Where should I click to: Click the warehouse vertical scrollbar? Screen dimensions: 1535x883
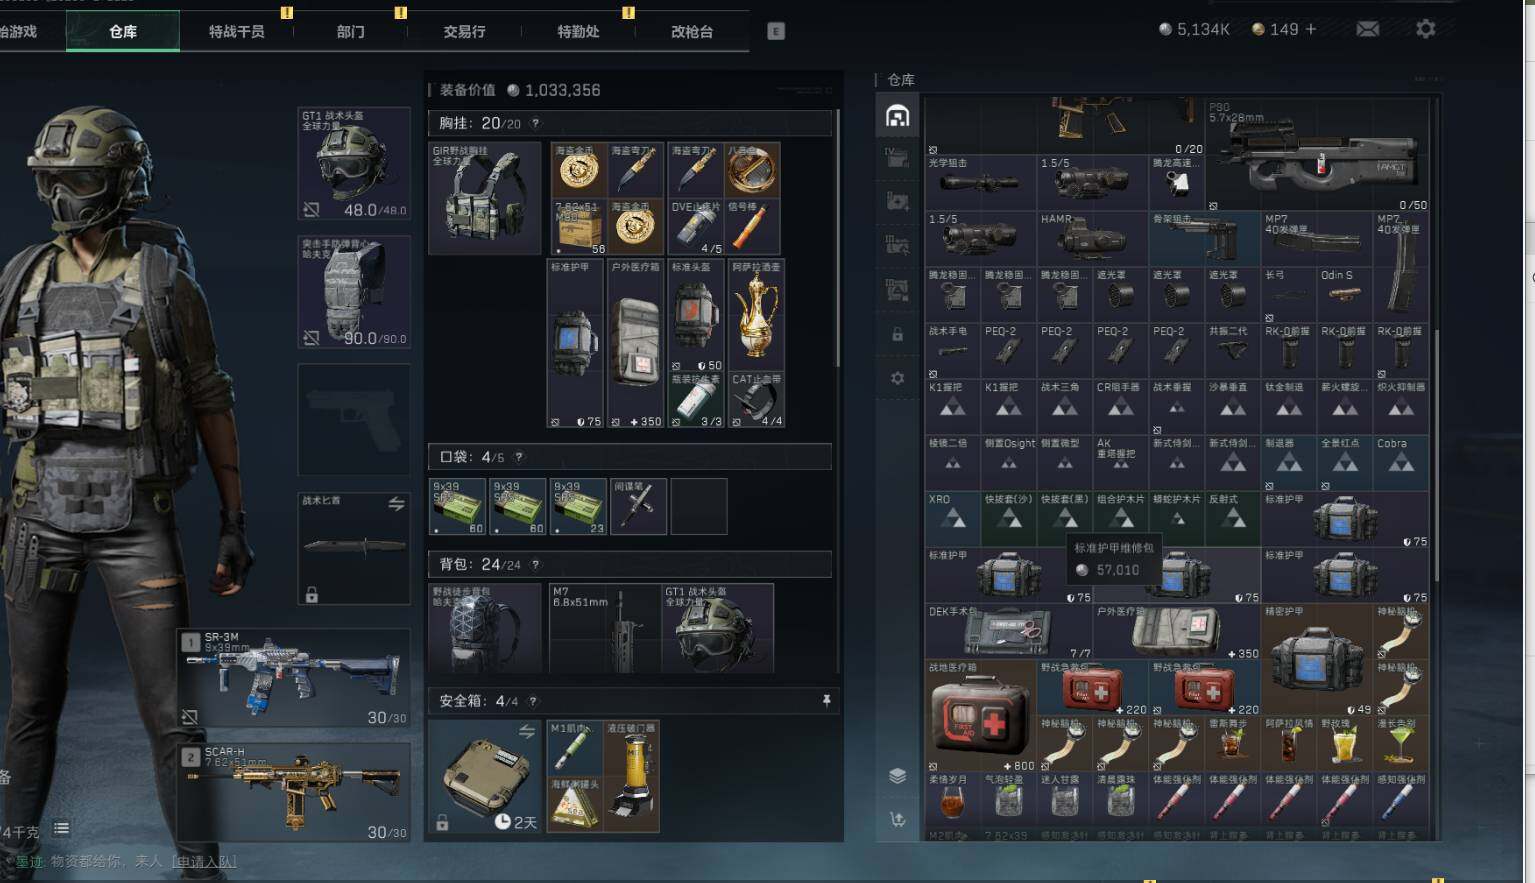tap(1437, 455)
